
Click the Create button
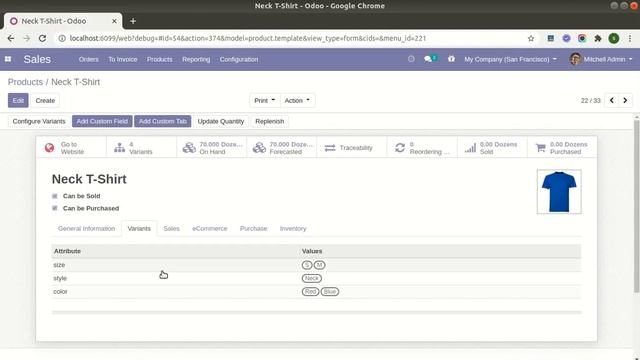click(x=45, y=100)
